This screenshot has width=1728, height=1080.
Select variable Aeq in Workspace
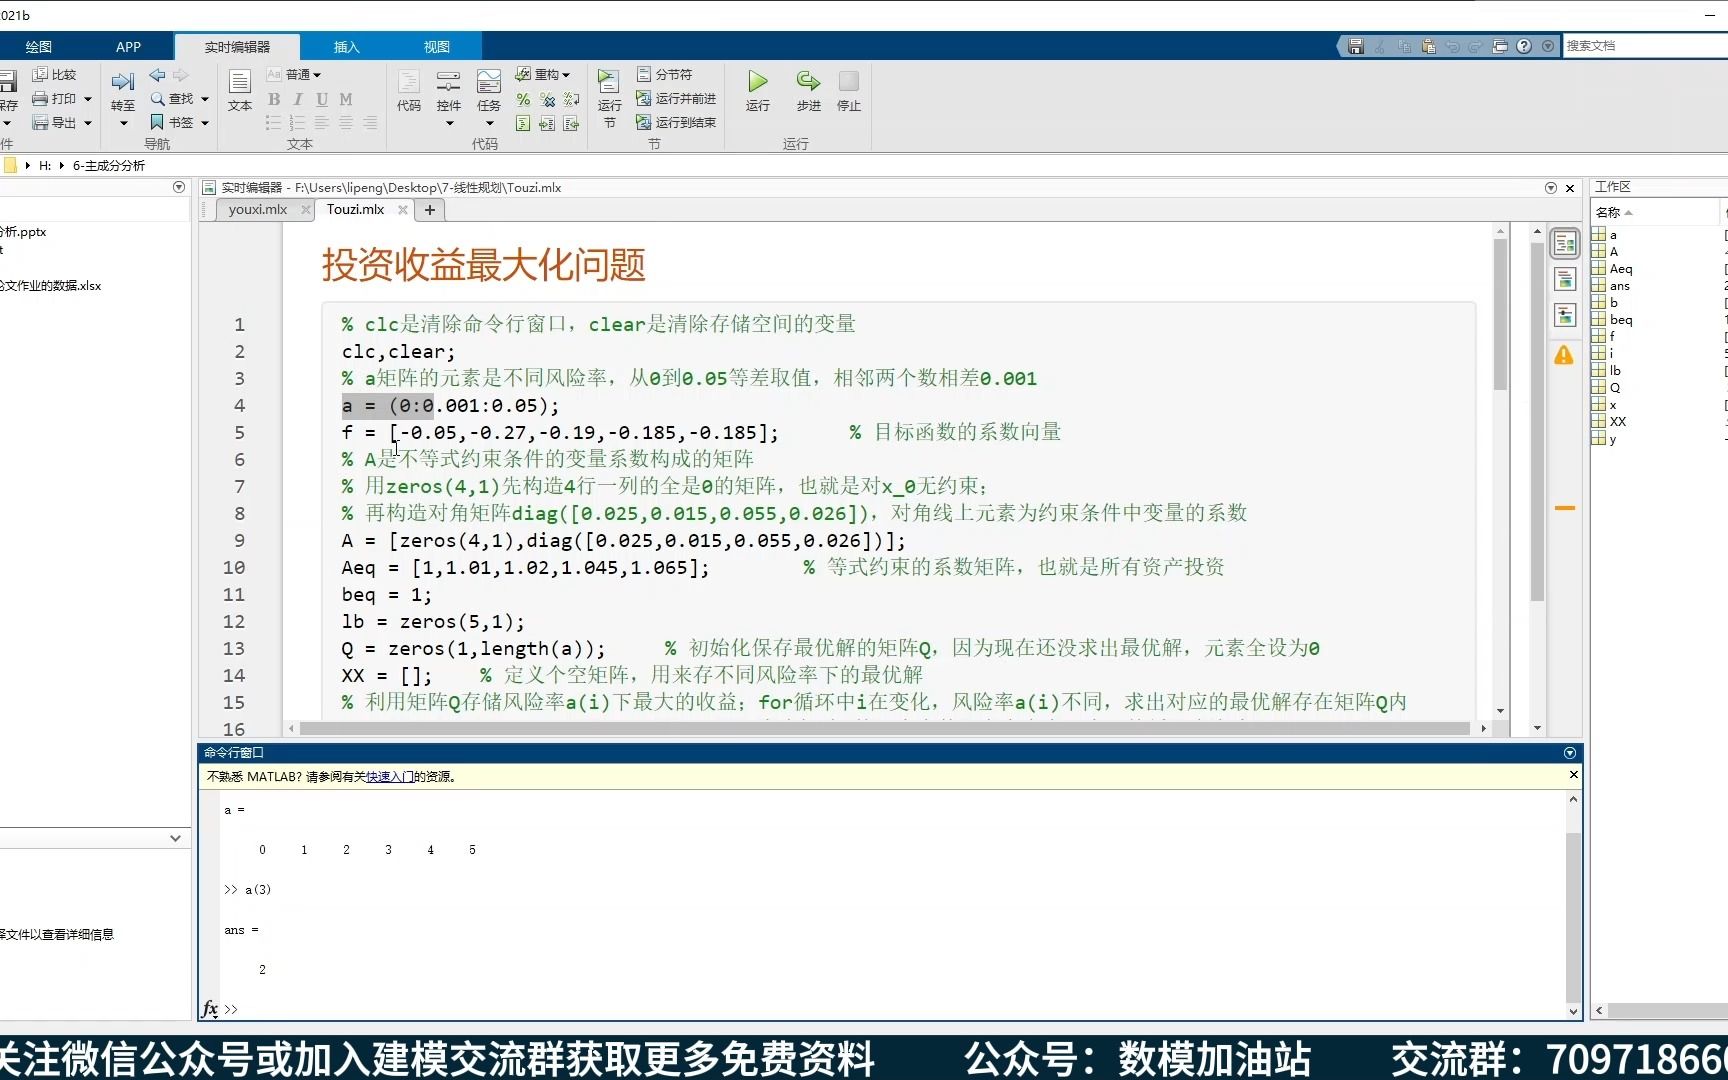pos(1620,268)
